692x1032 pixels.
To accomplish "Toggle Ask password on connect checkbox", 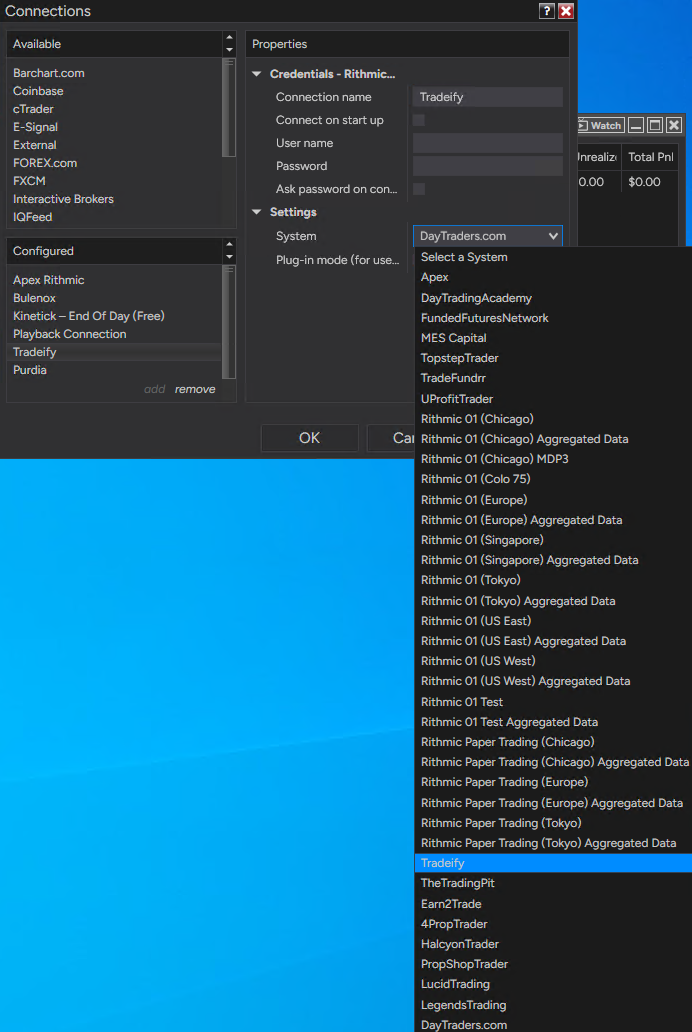I will [x=419, y=189].
